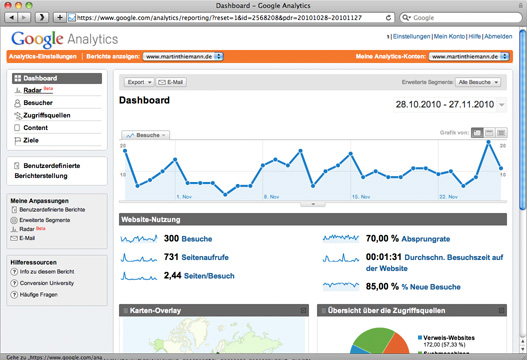
Task: Open the Besuche metric dropdown above the chart
Action: tap(146, 135)
